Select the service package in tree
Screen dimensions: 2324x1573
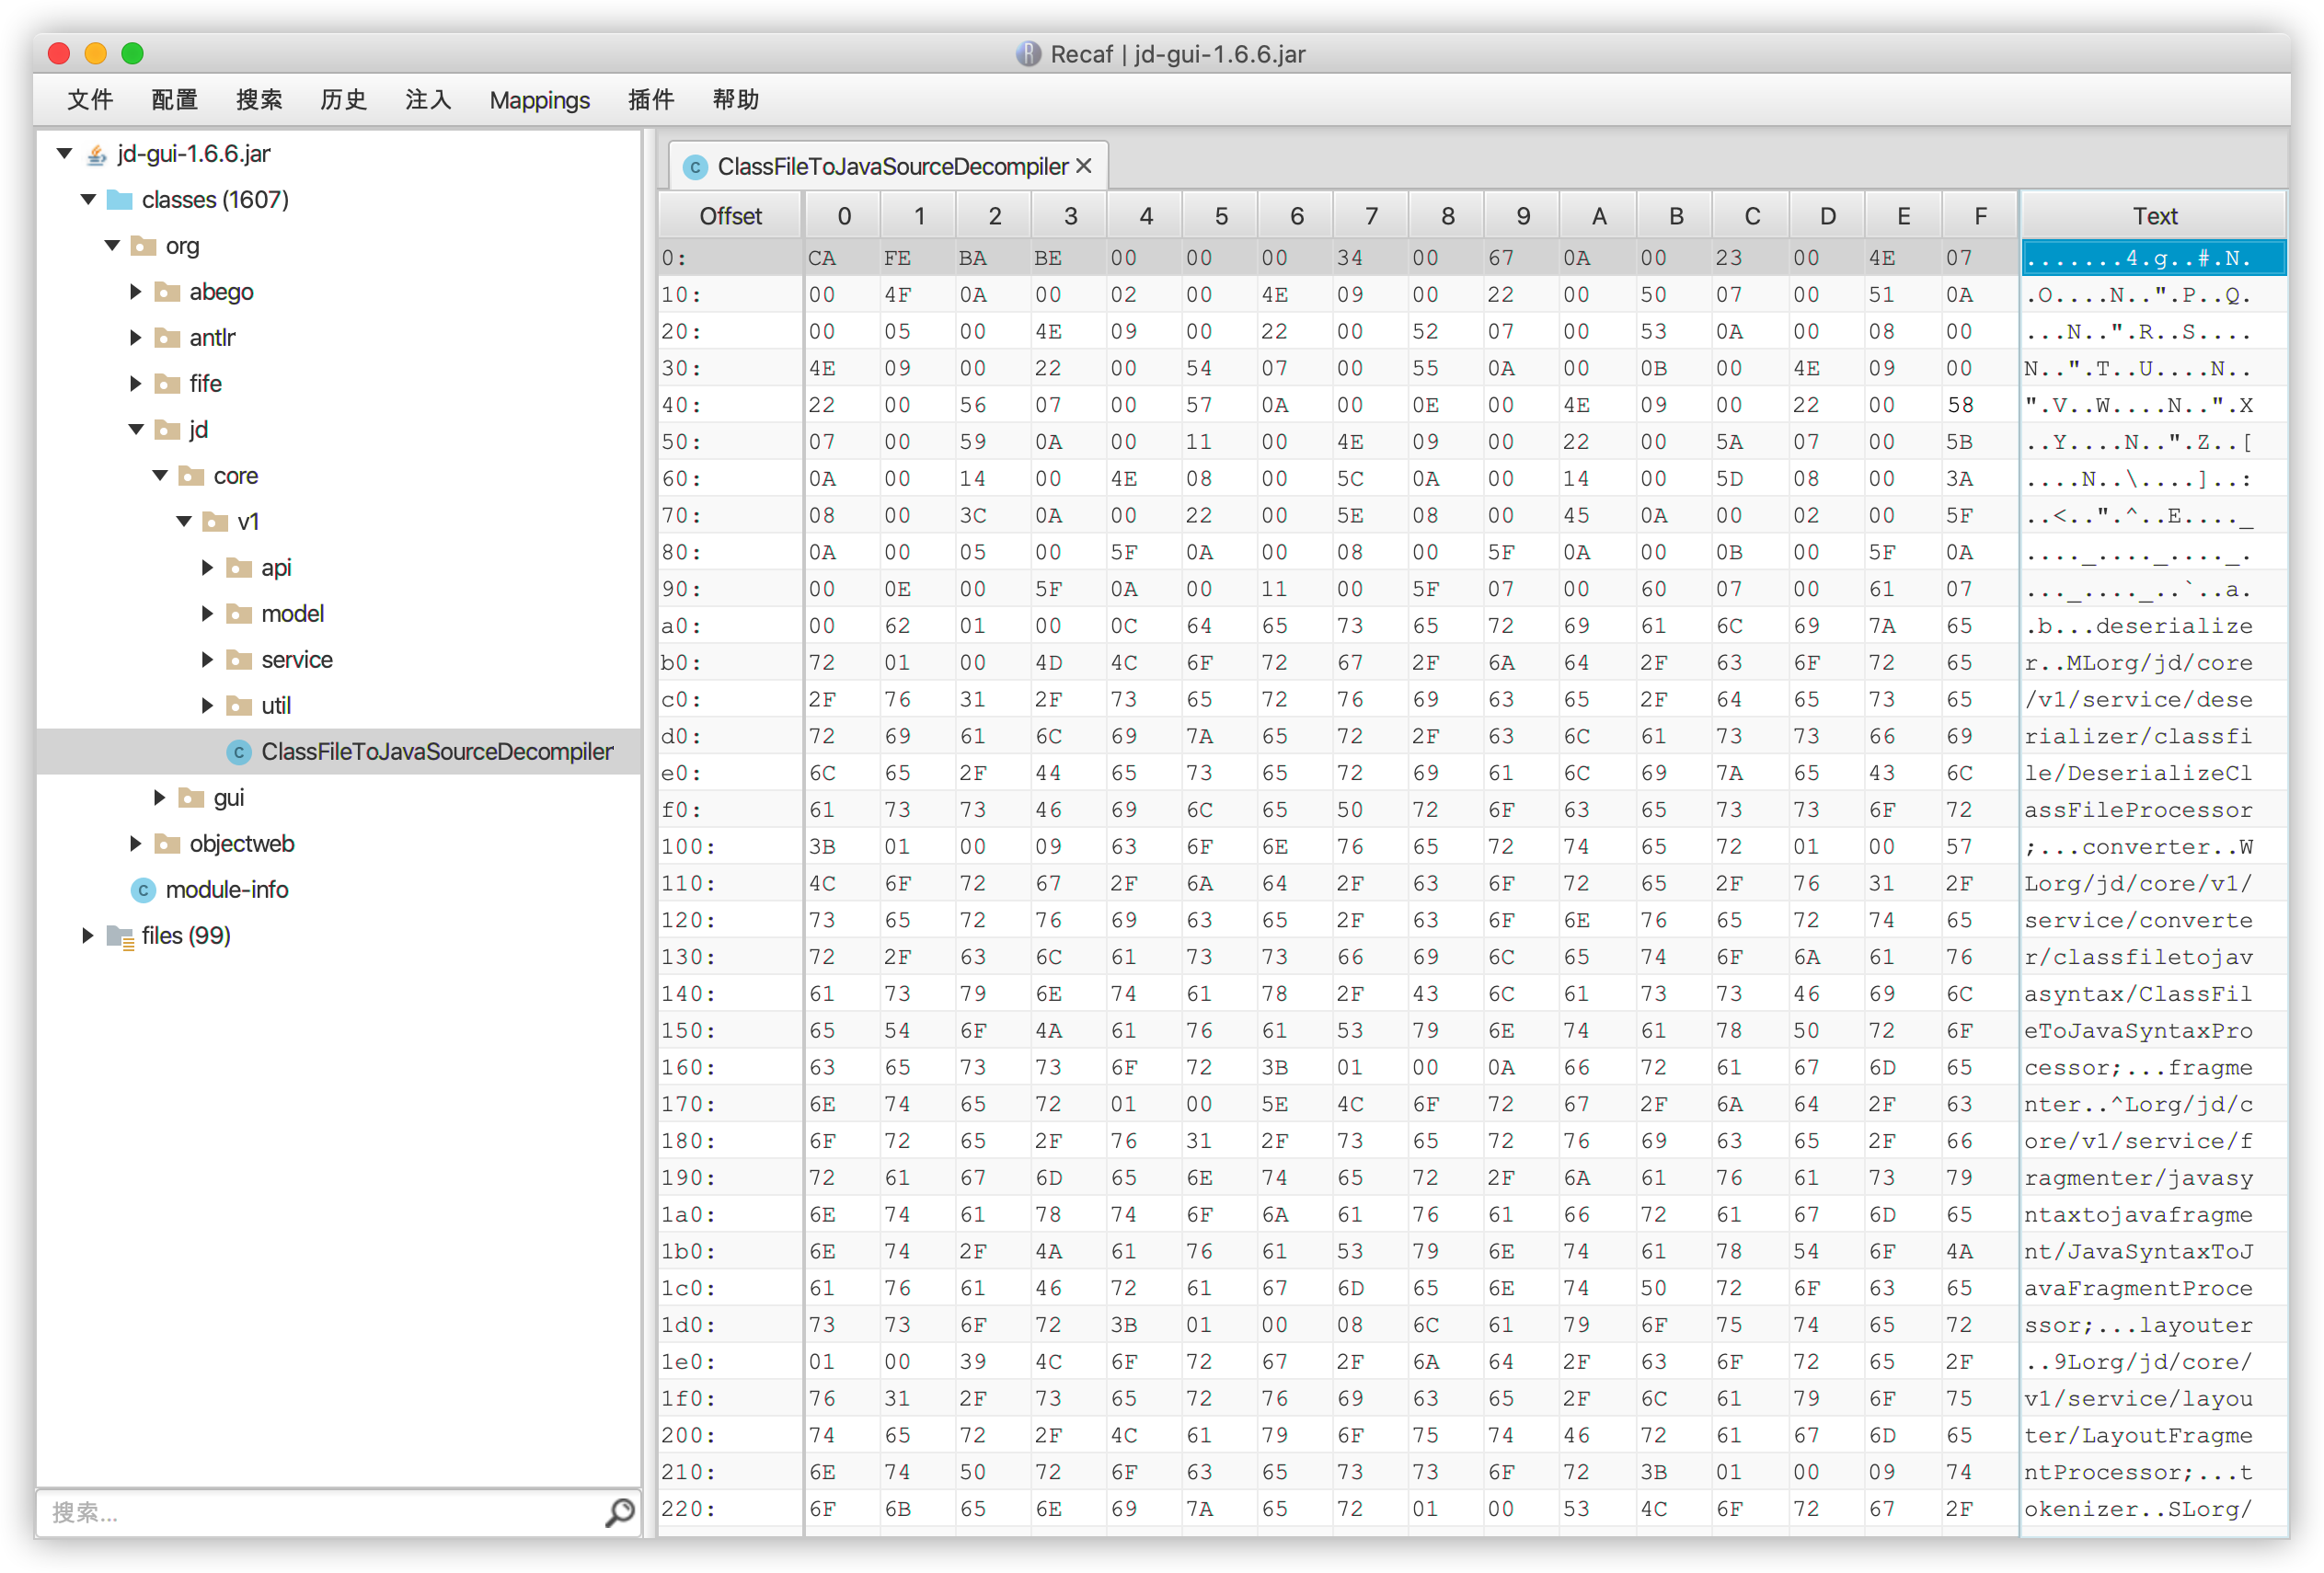(296, 660)
